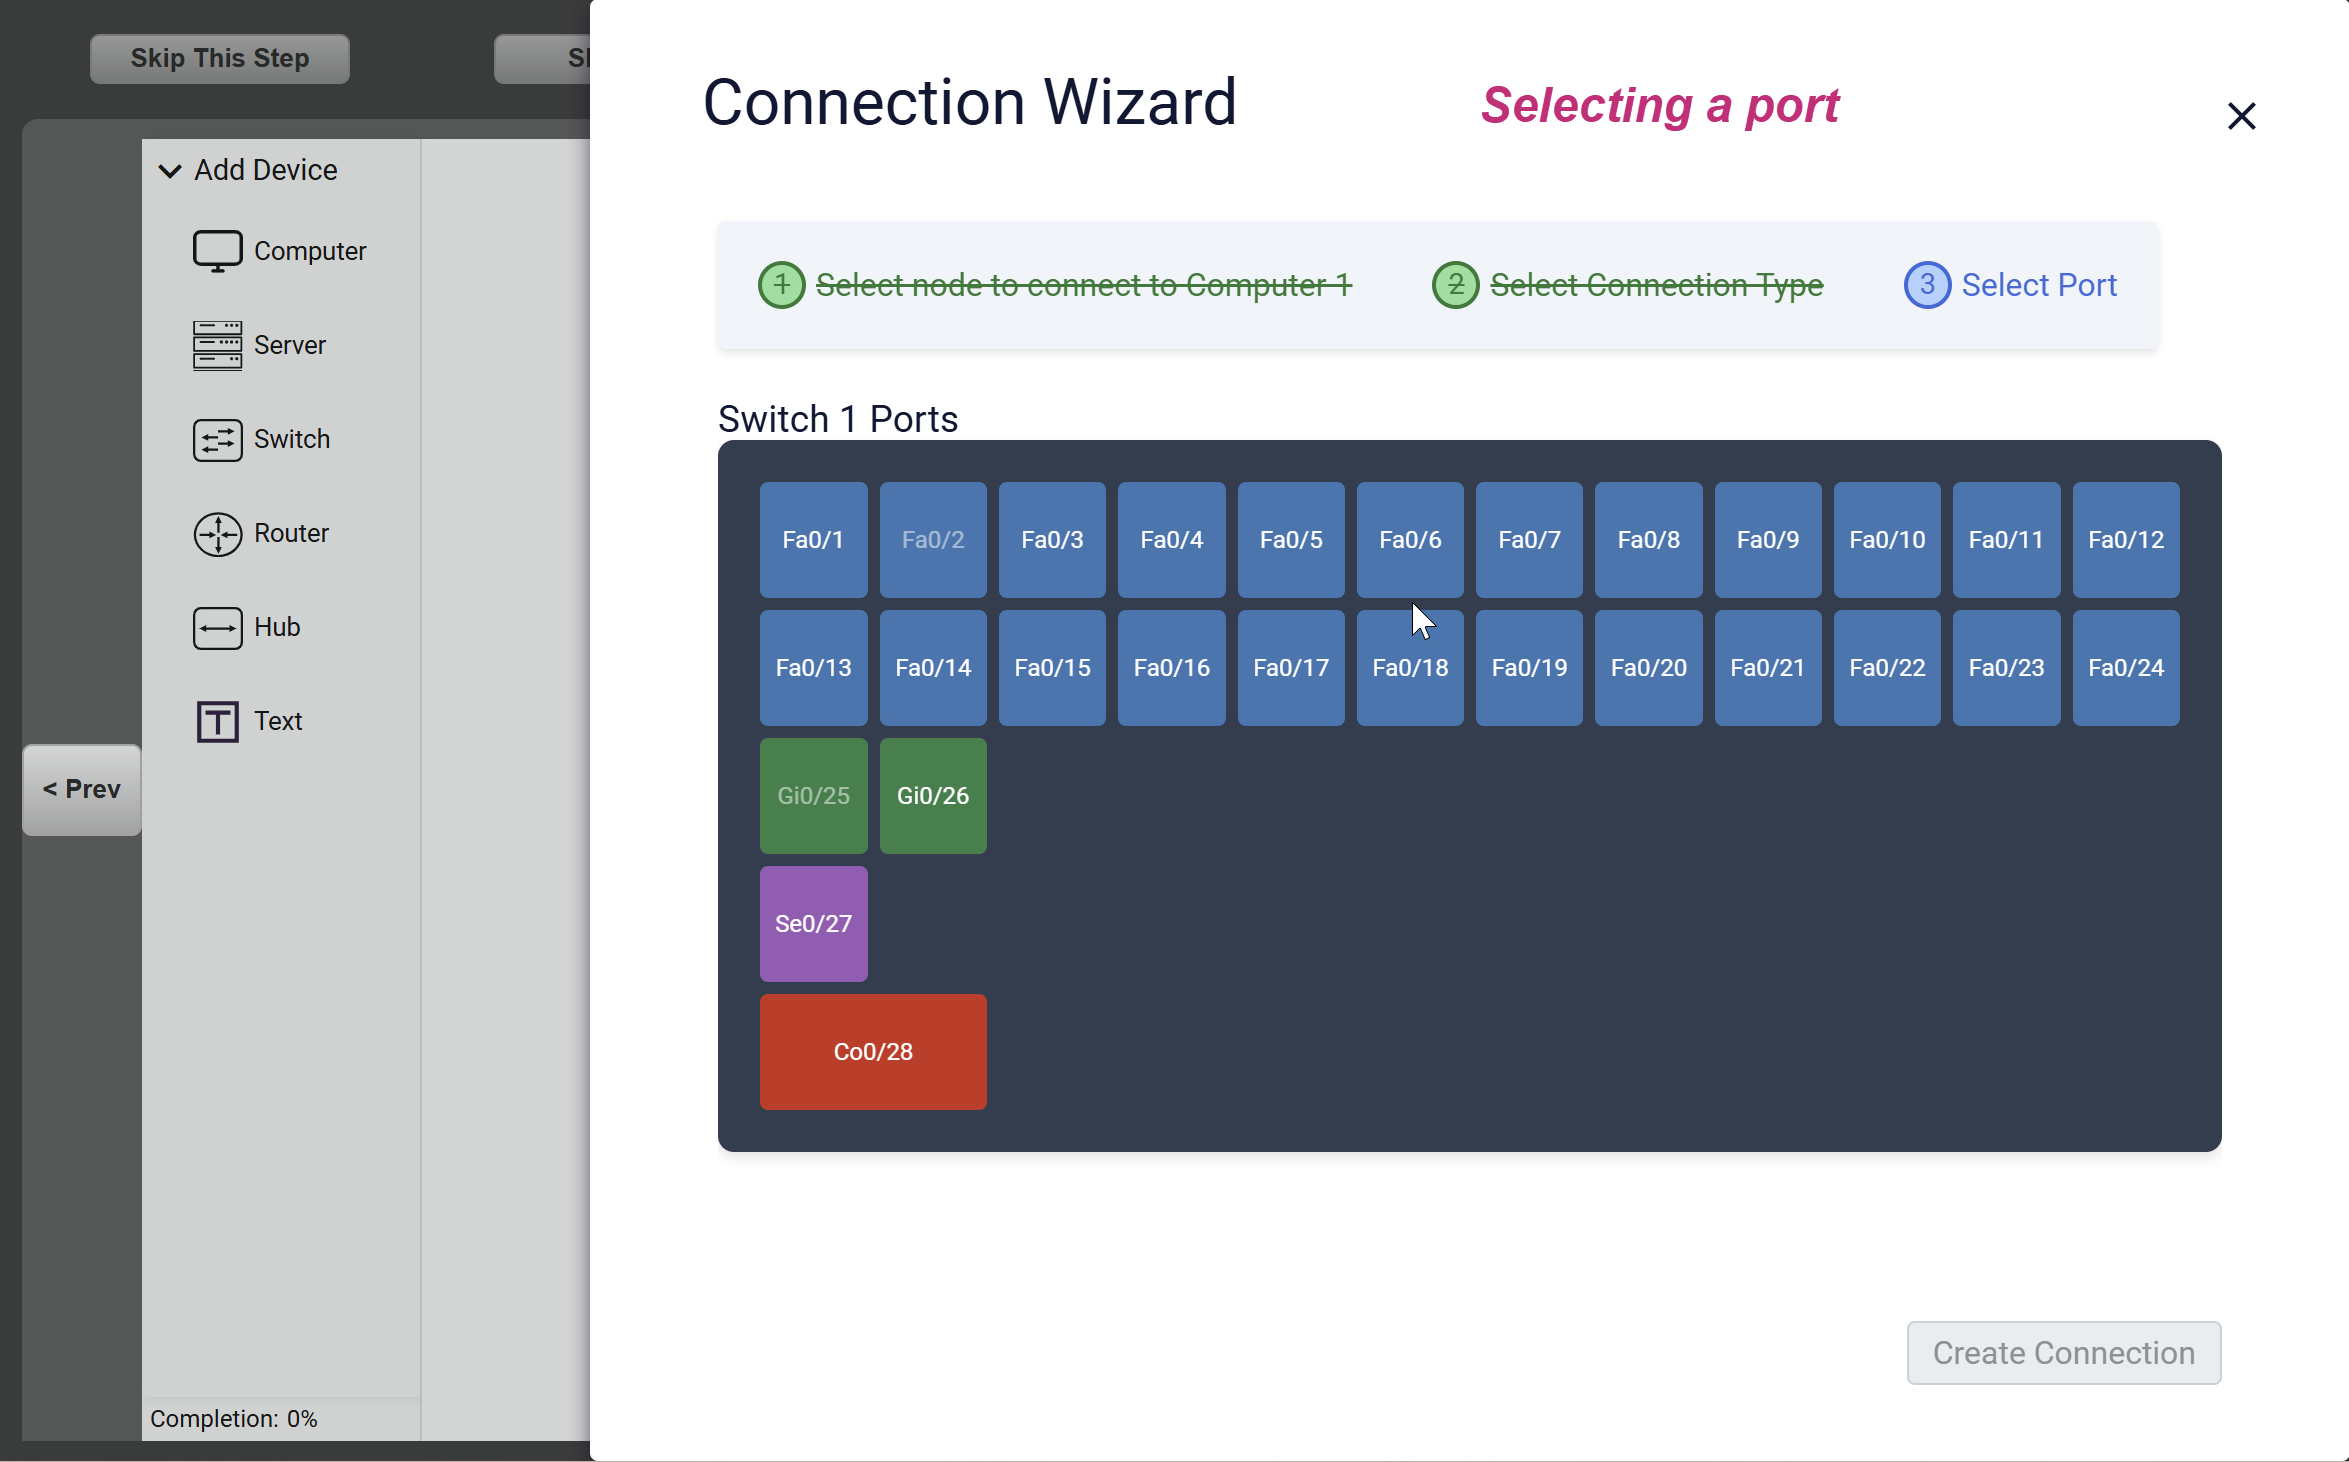
Task: Go to wizard step 1 circle
Action: (x=781, y=285)
